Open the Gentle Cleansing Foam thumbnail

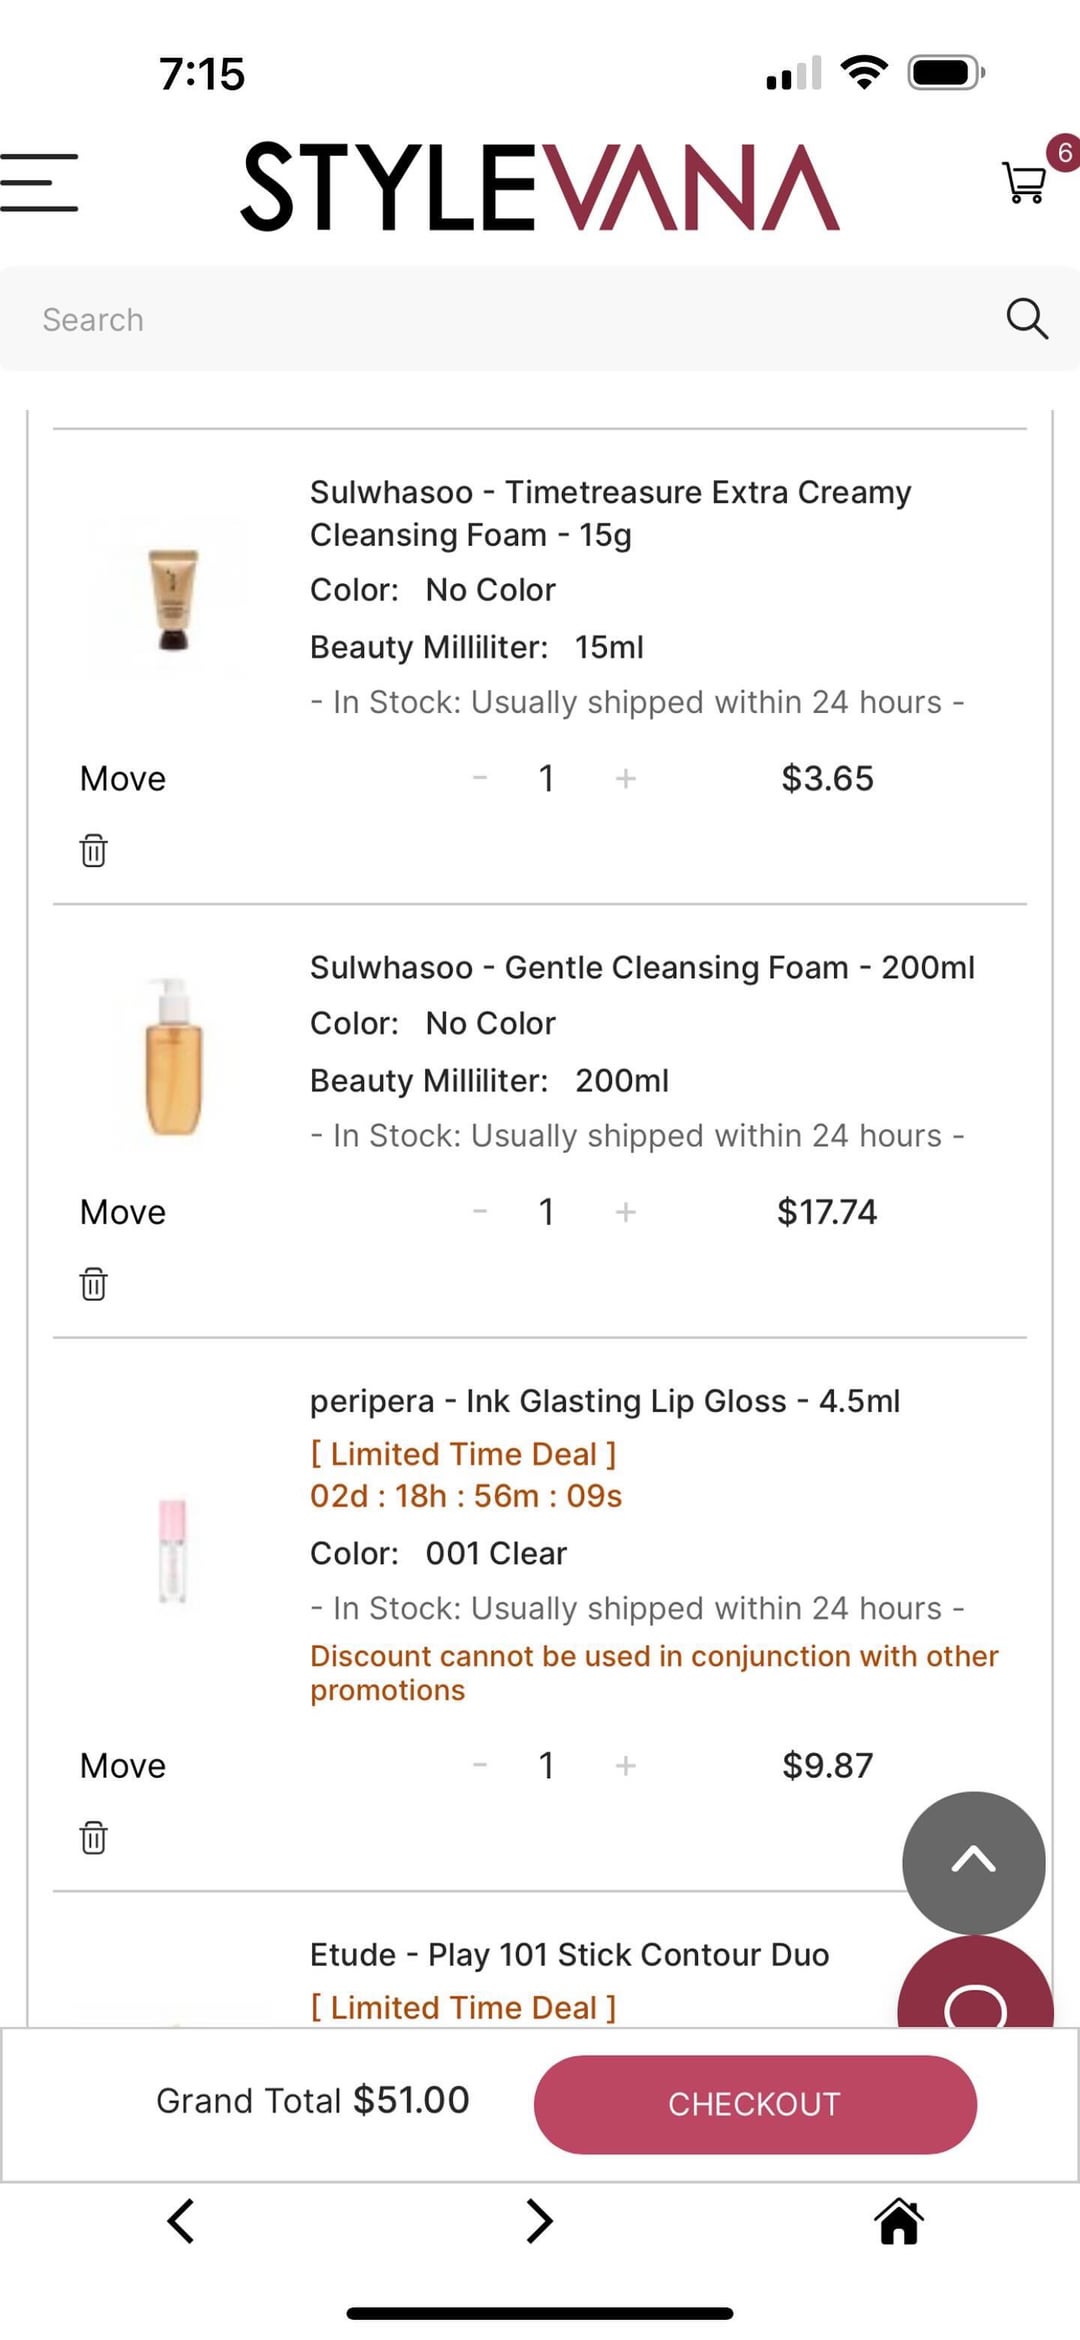[x=173, y=1058]
